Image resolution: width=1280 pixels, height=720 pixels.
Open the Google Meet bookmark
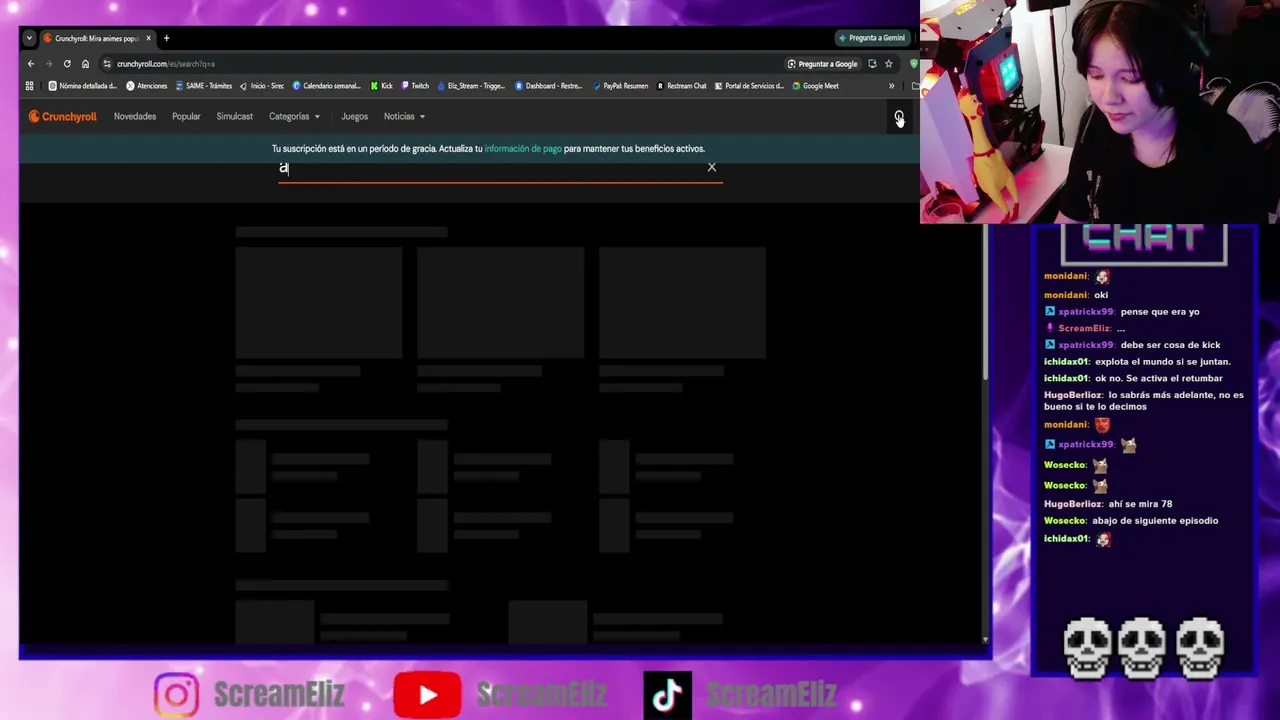pos(815,86)
